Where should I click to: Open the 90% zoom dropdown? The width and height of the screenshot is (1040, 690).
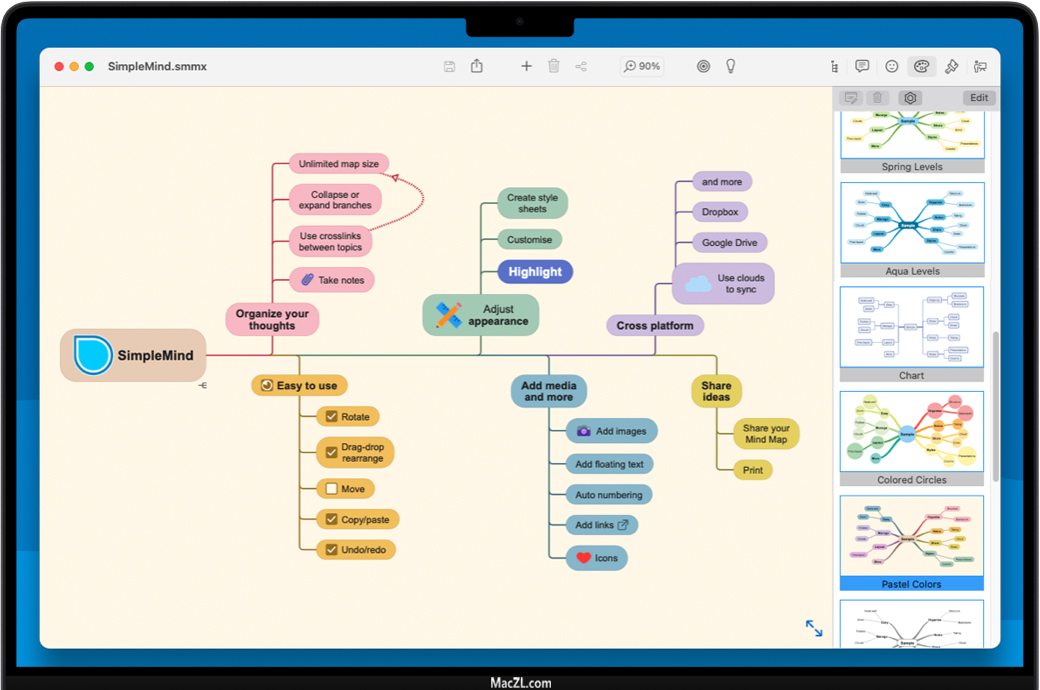[642, 66]
